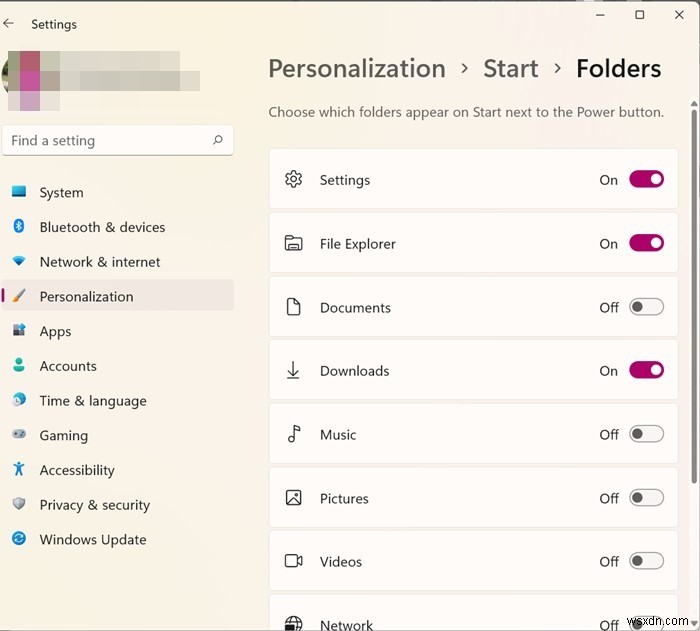Open Time & language section
Screen dimensions: 700x631
point(93,401)
